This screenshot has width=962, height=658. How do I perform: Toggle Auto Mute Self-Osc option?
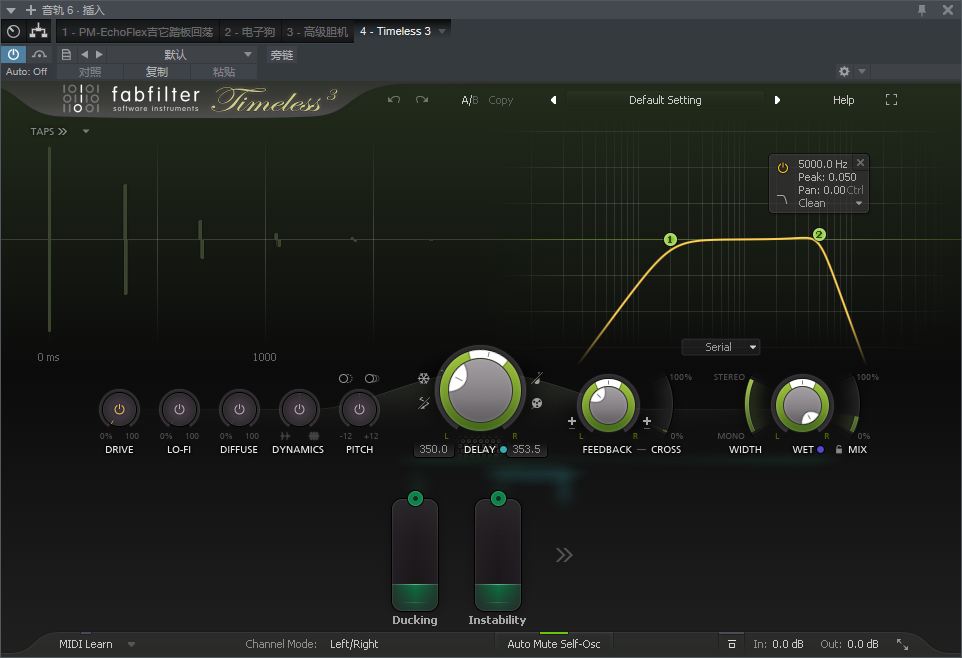tap(553, 644)
